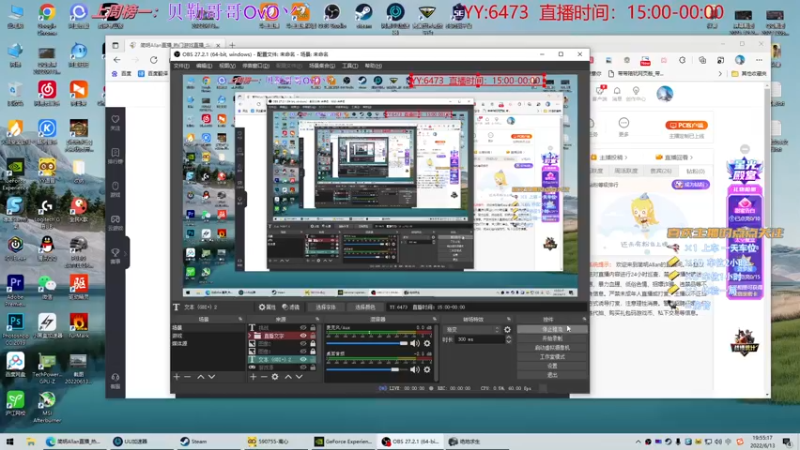Screen dimensions: 800x450
Task: Hide the 文本 (GDI+) 2 source
Action: 304,359
